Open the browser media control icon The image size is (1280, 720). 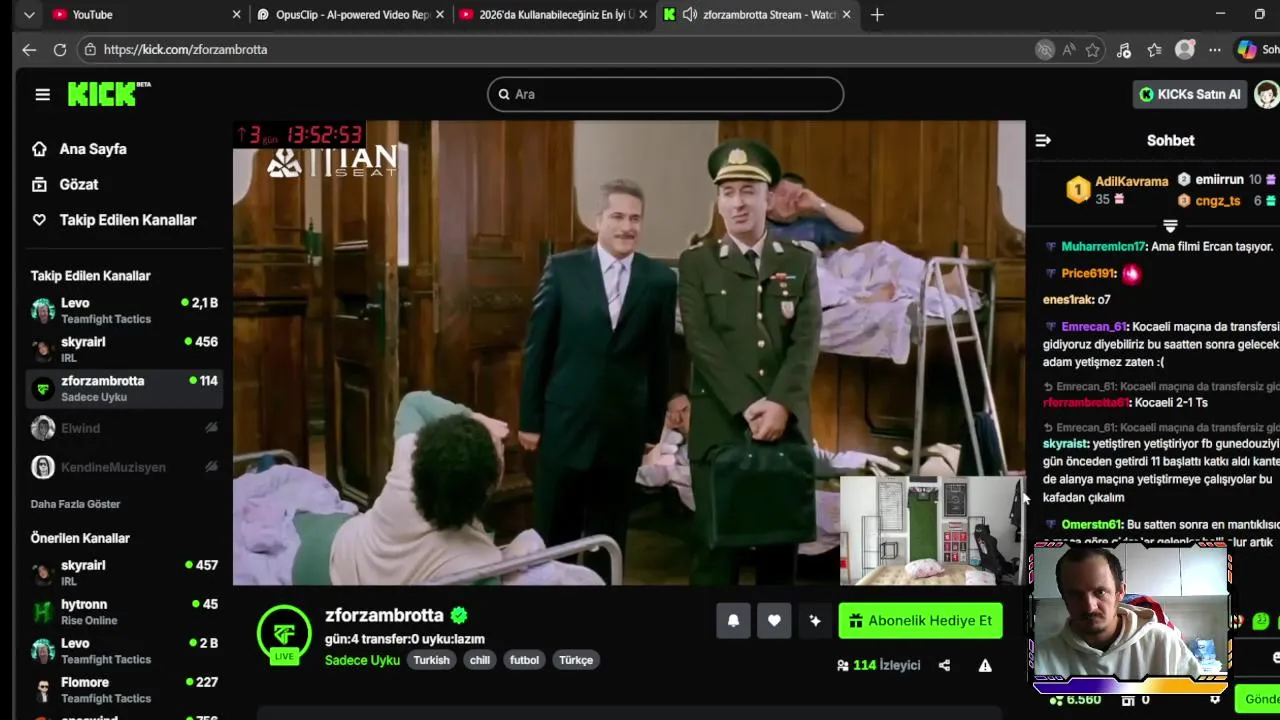(x=1124, y=49)
